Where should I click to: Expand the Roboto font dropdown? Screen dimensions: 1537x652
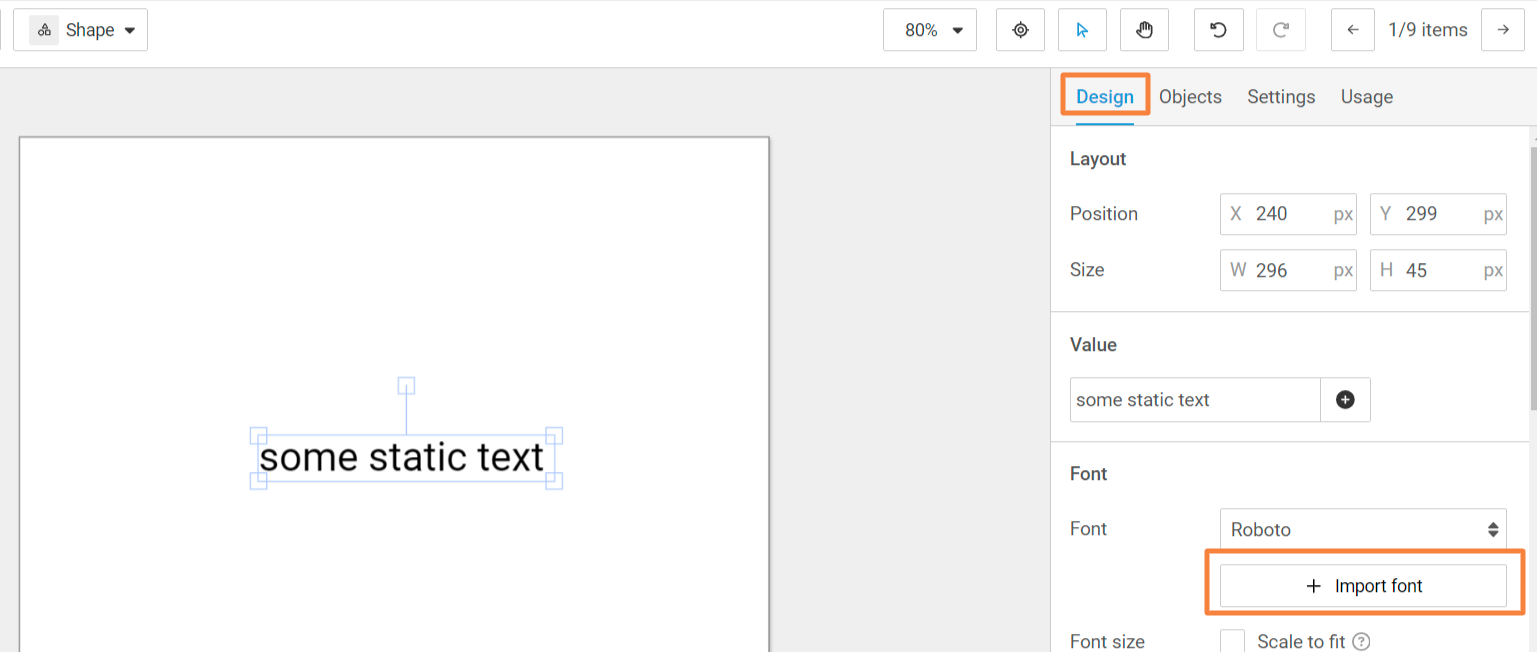tap(1362, 530)
